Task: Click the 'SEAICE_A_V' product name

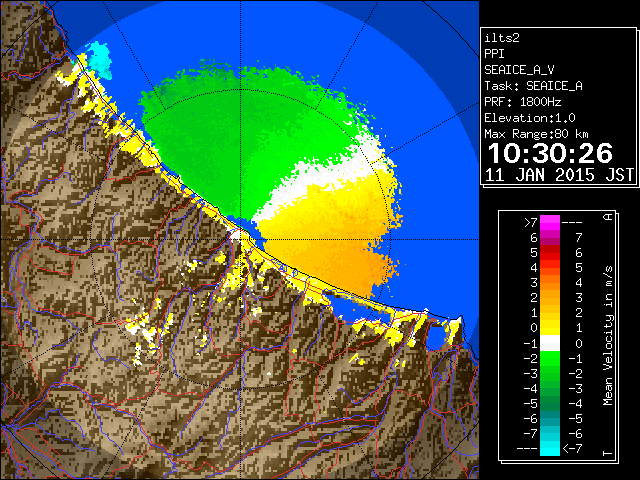Action: pos(519,70)
